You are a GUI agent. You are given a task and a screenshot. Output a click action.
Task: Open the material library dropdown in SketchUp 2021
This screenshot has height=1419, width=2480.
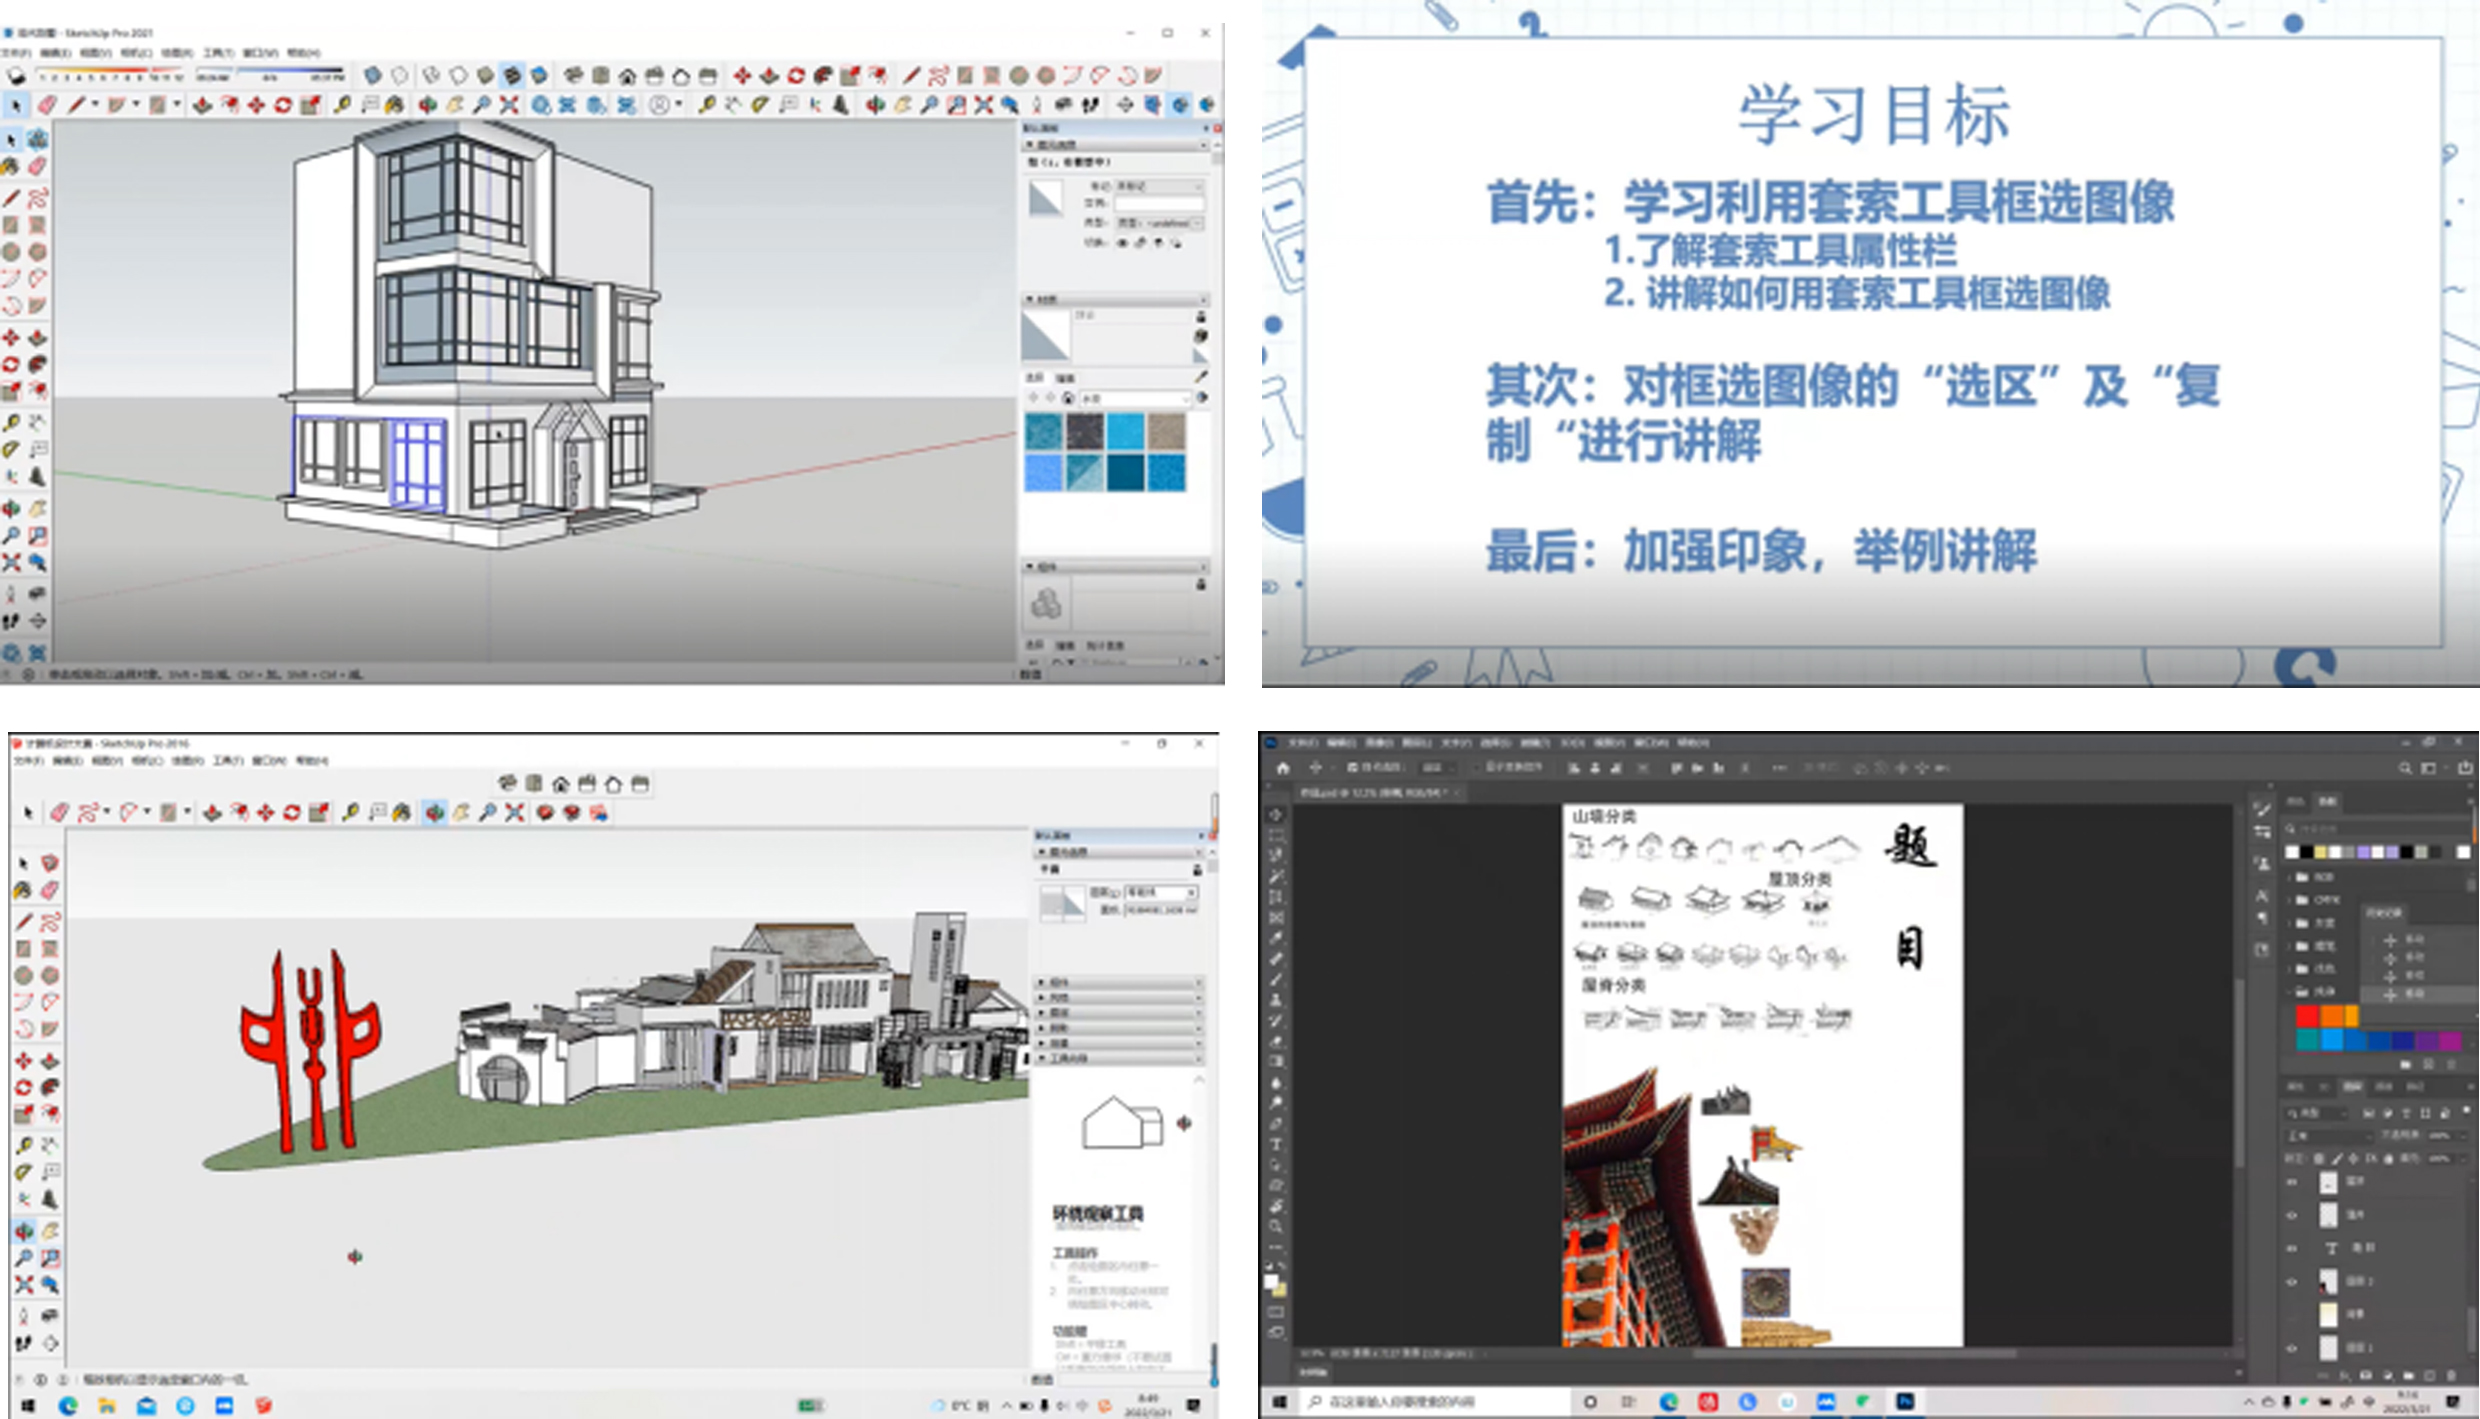1186,398
